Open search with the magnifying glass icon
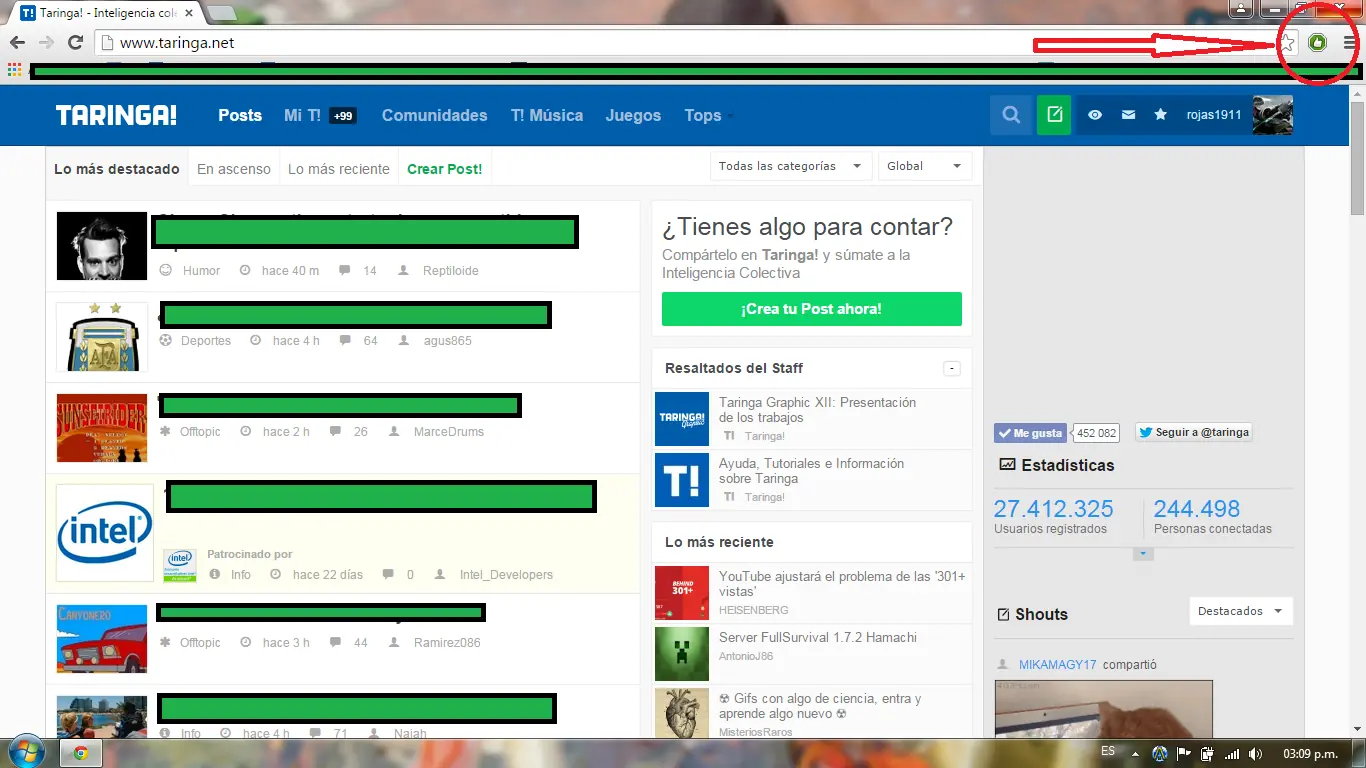 (x=1010, y=115)
